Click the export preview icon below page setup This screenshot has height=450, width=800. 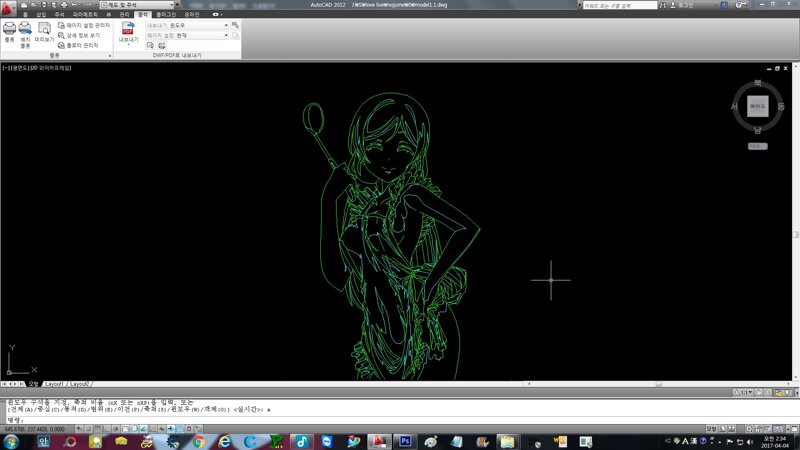(x=151, y=45)
